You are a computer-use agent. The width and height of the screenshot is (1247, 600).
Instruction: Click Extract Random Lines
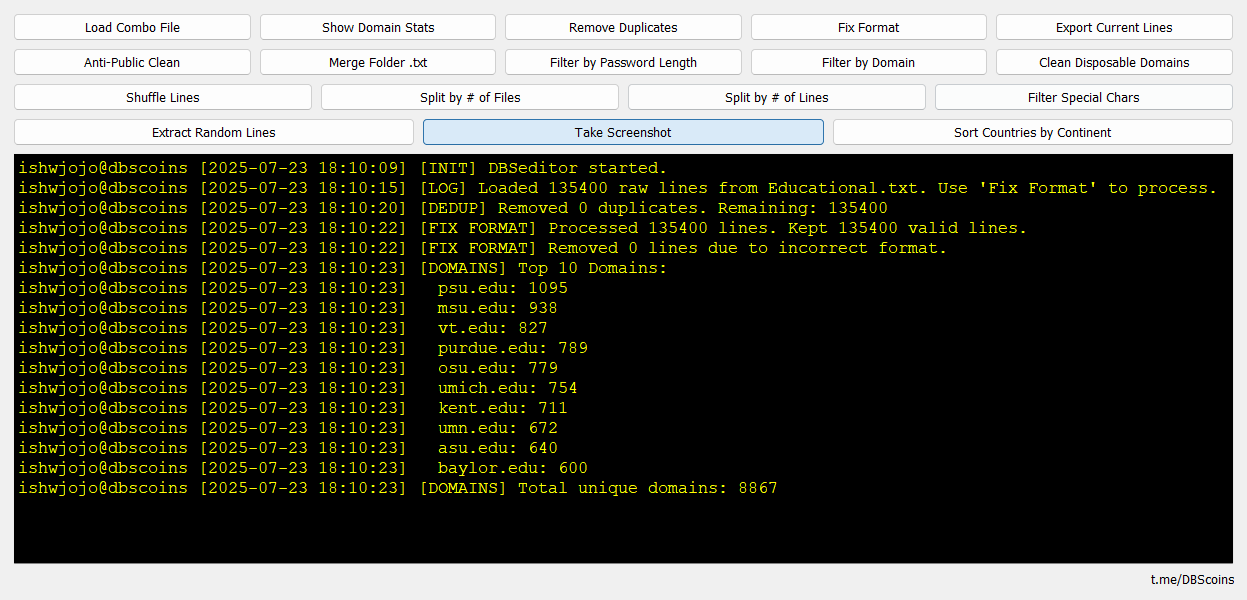[213, 132]
